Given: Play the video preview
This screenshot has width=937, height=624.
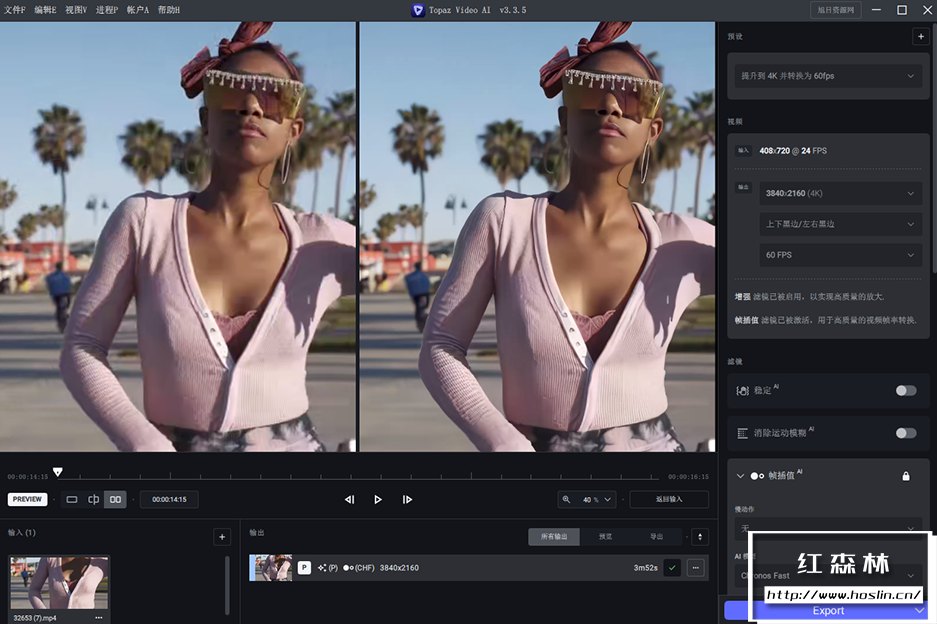Looking at the screenshot, I should (378, 499).
